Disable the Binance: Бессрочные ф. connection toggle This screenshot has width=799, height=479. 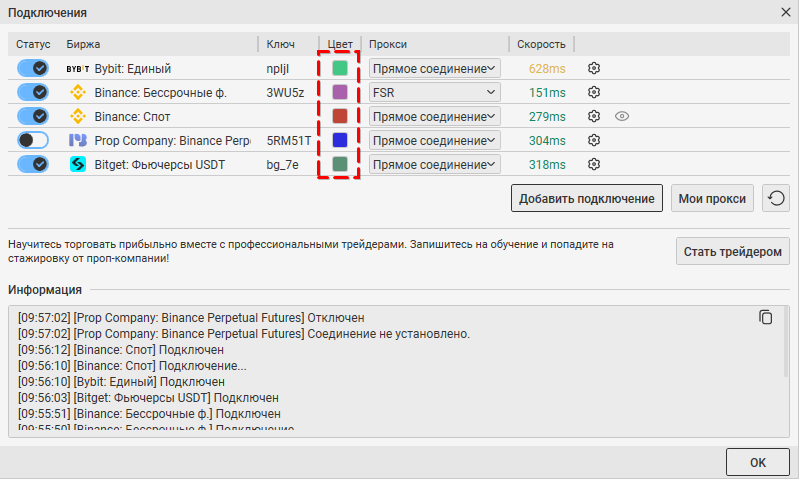click(x=33, y=92)
